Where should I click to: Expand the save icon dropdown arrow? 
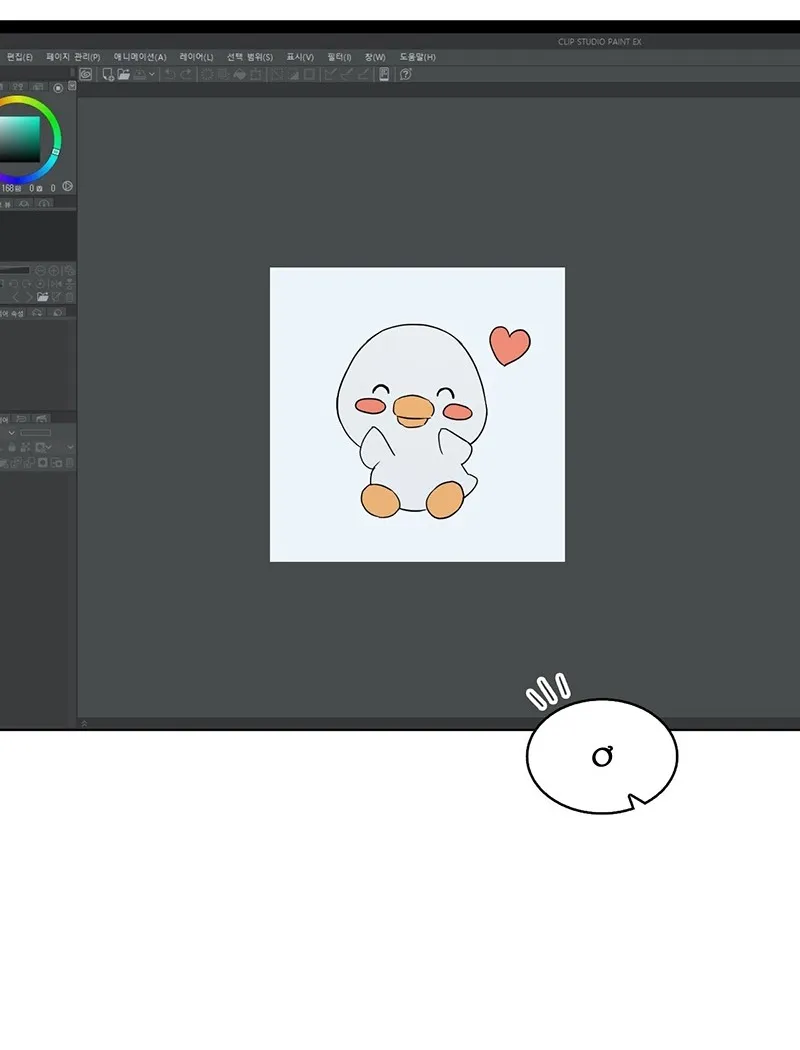point(152,74)
